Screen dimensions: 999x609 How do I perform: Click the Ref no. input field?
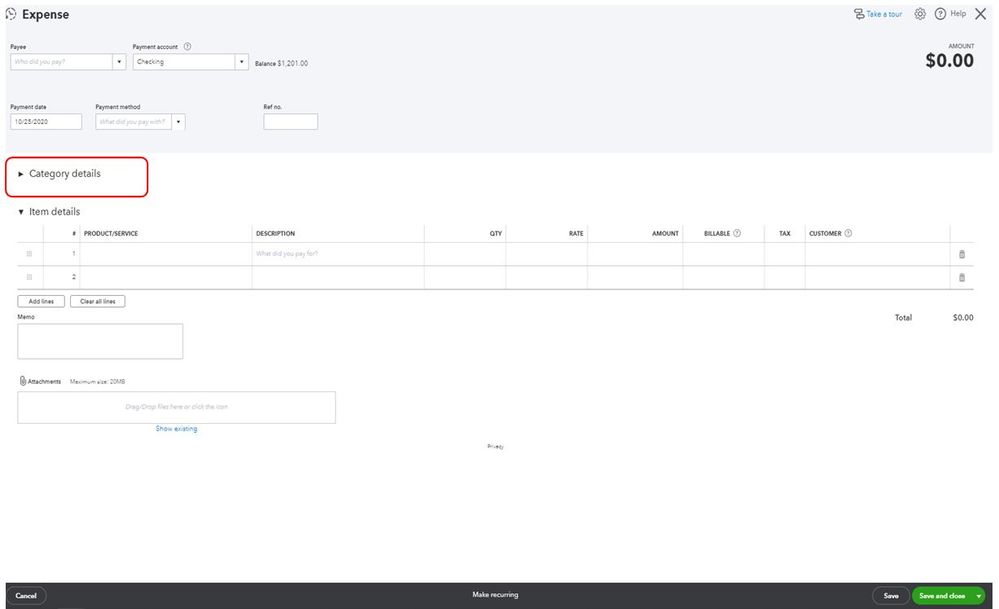[291, 122]
